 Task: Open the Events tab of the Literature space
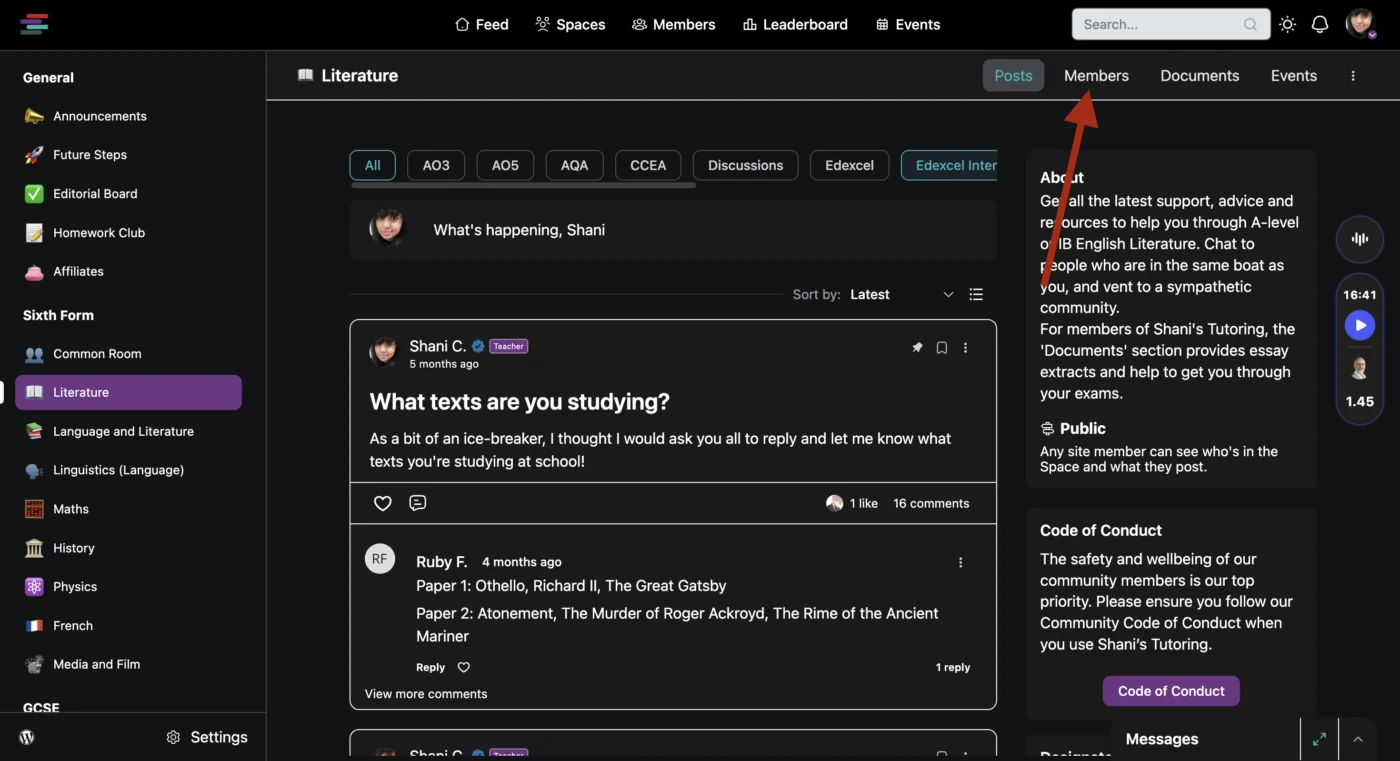[x=1293, y=76]
